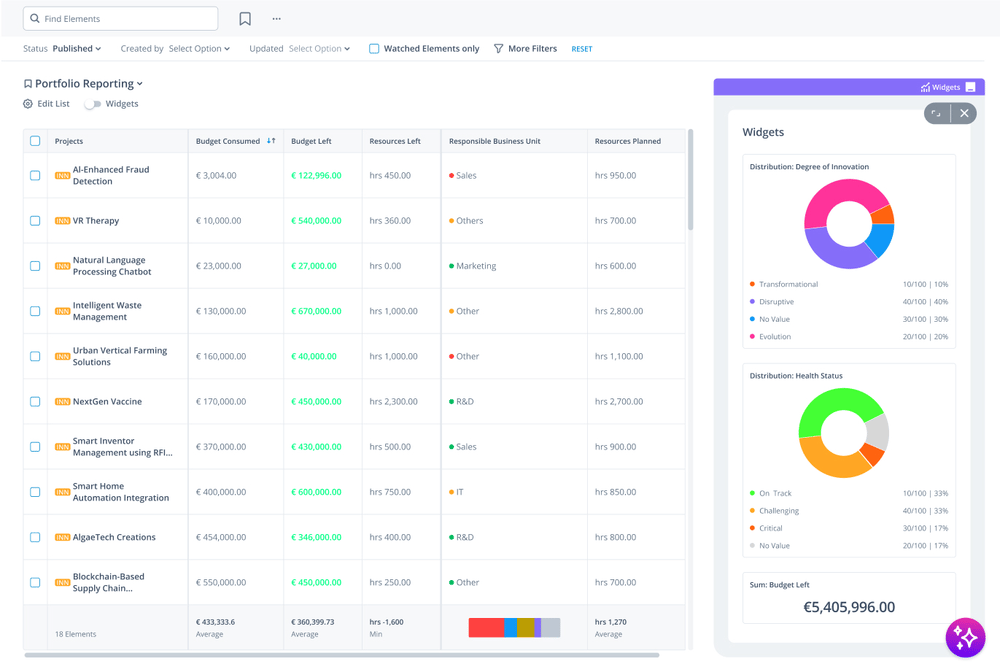Close the Widgets panel with X

click(964, 113)
